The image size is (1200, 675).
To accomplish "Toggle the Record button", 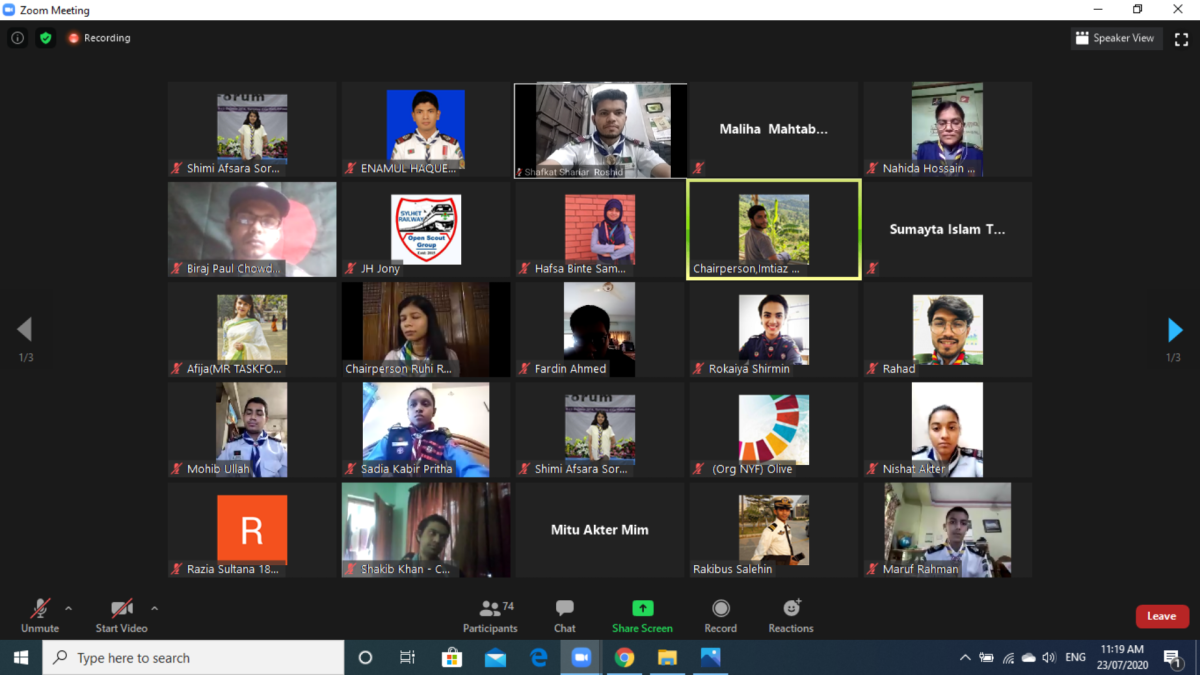I will pos(720,615).
